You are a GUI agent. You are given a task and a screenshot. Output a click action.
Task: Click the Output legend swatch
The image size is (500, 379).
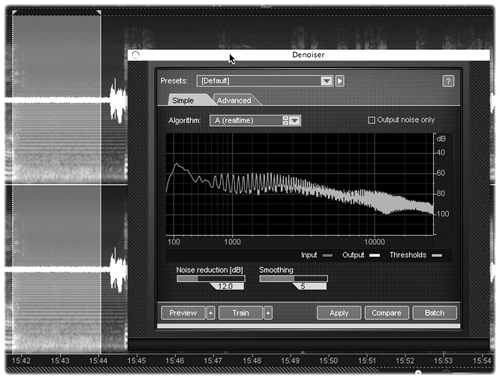[374, 255]
